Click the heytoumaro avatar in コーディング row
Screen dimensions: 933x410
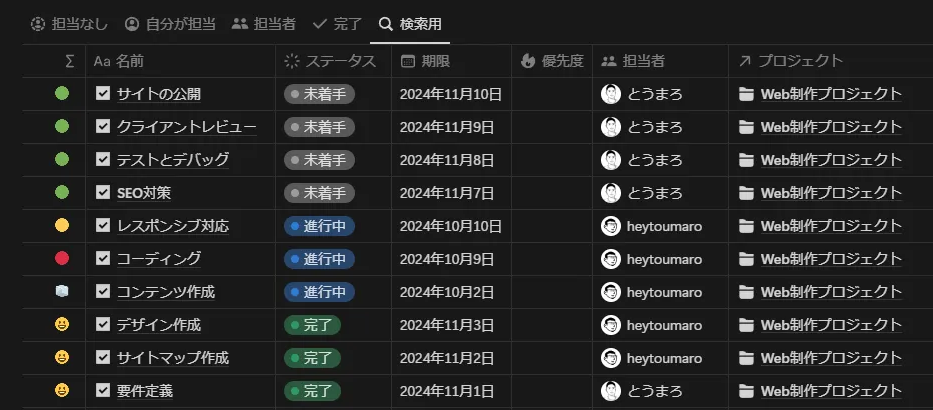click(611, 259)
